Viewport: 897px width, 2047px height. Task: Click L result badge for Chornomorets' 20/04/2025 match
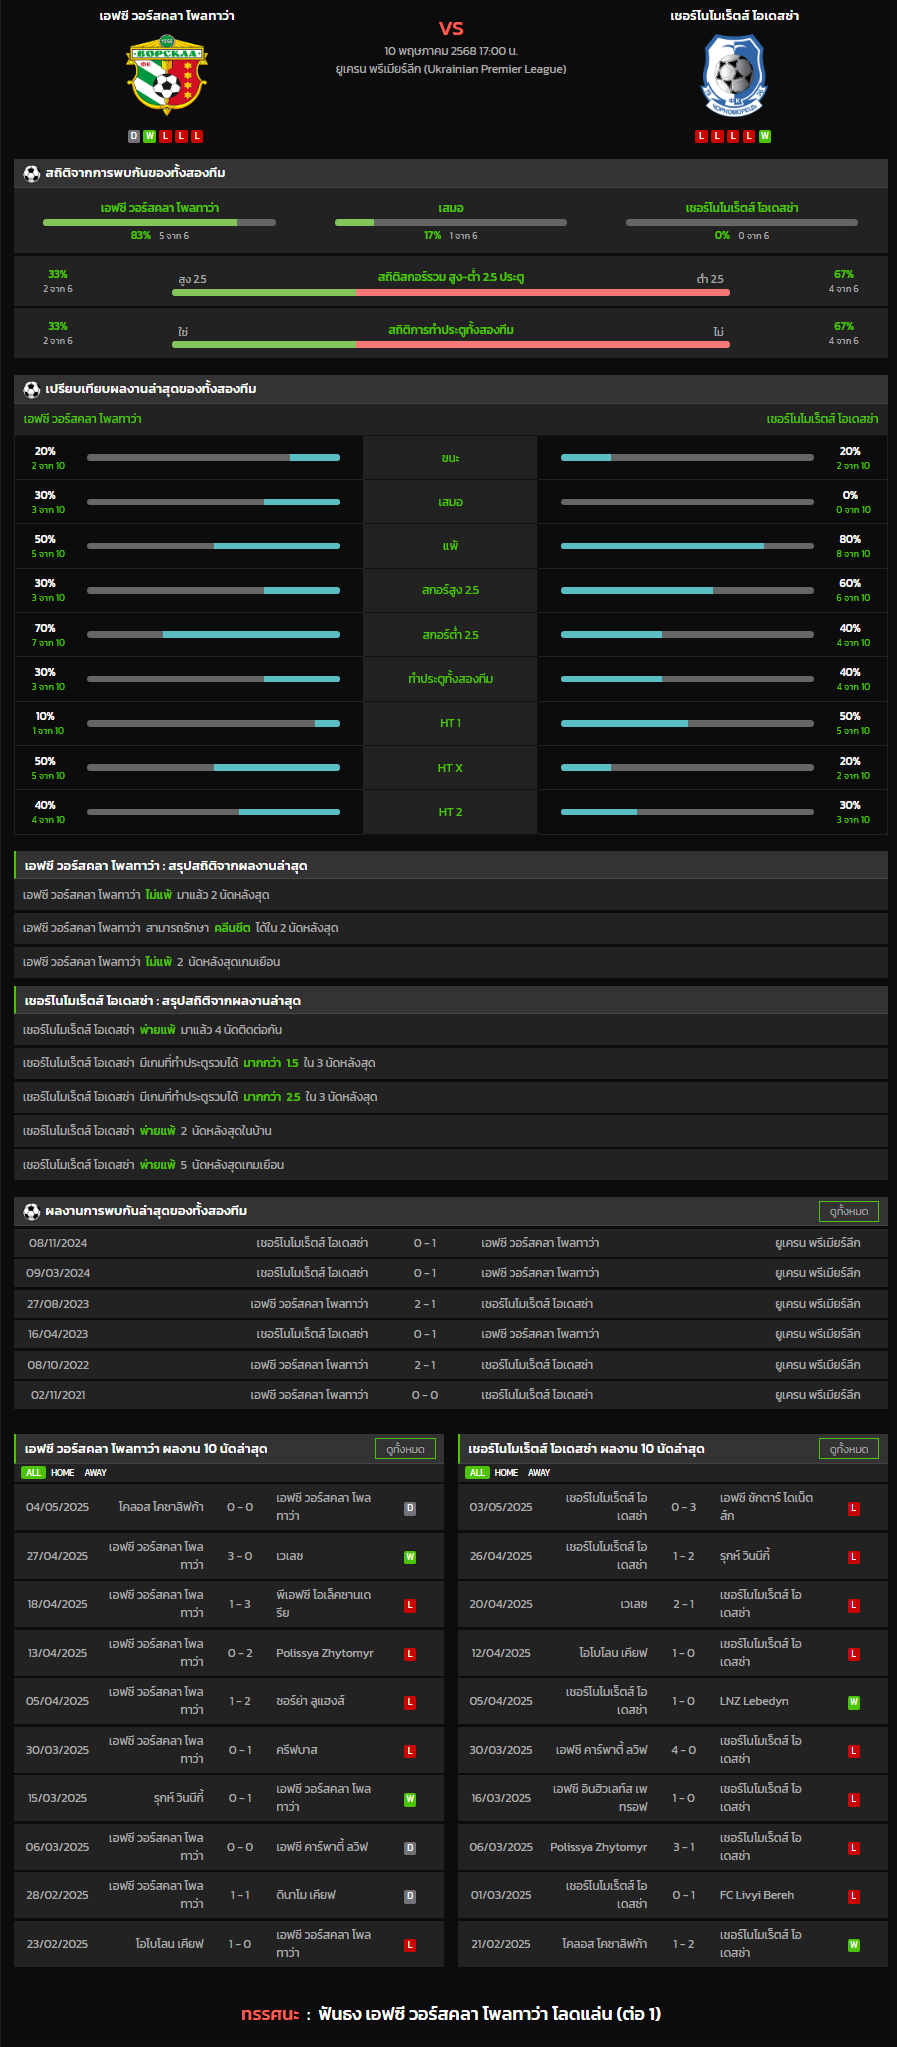(854, 1605)
